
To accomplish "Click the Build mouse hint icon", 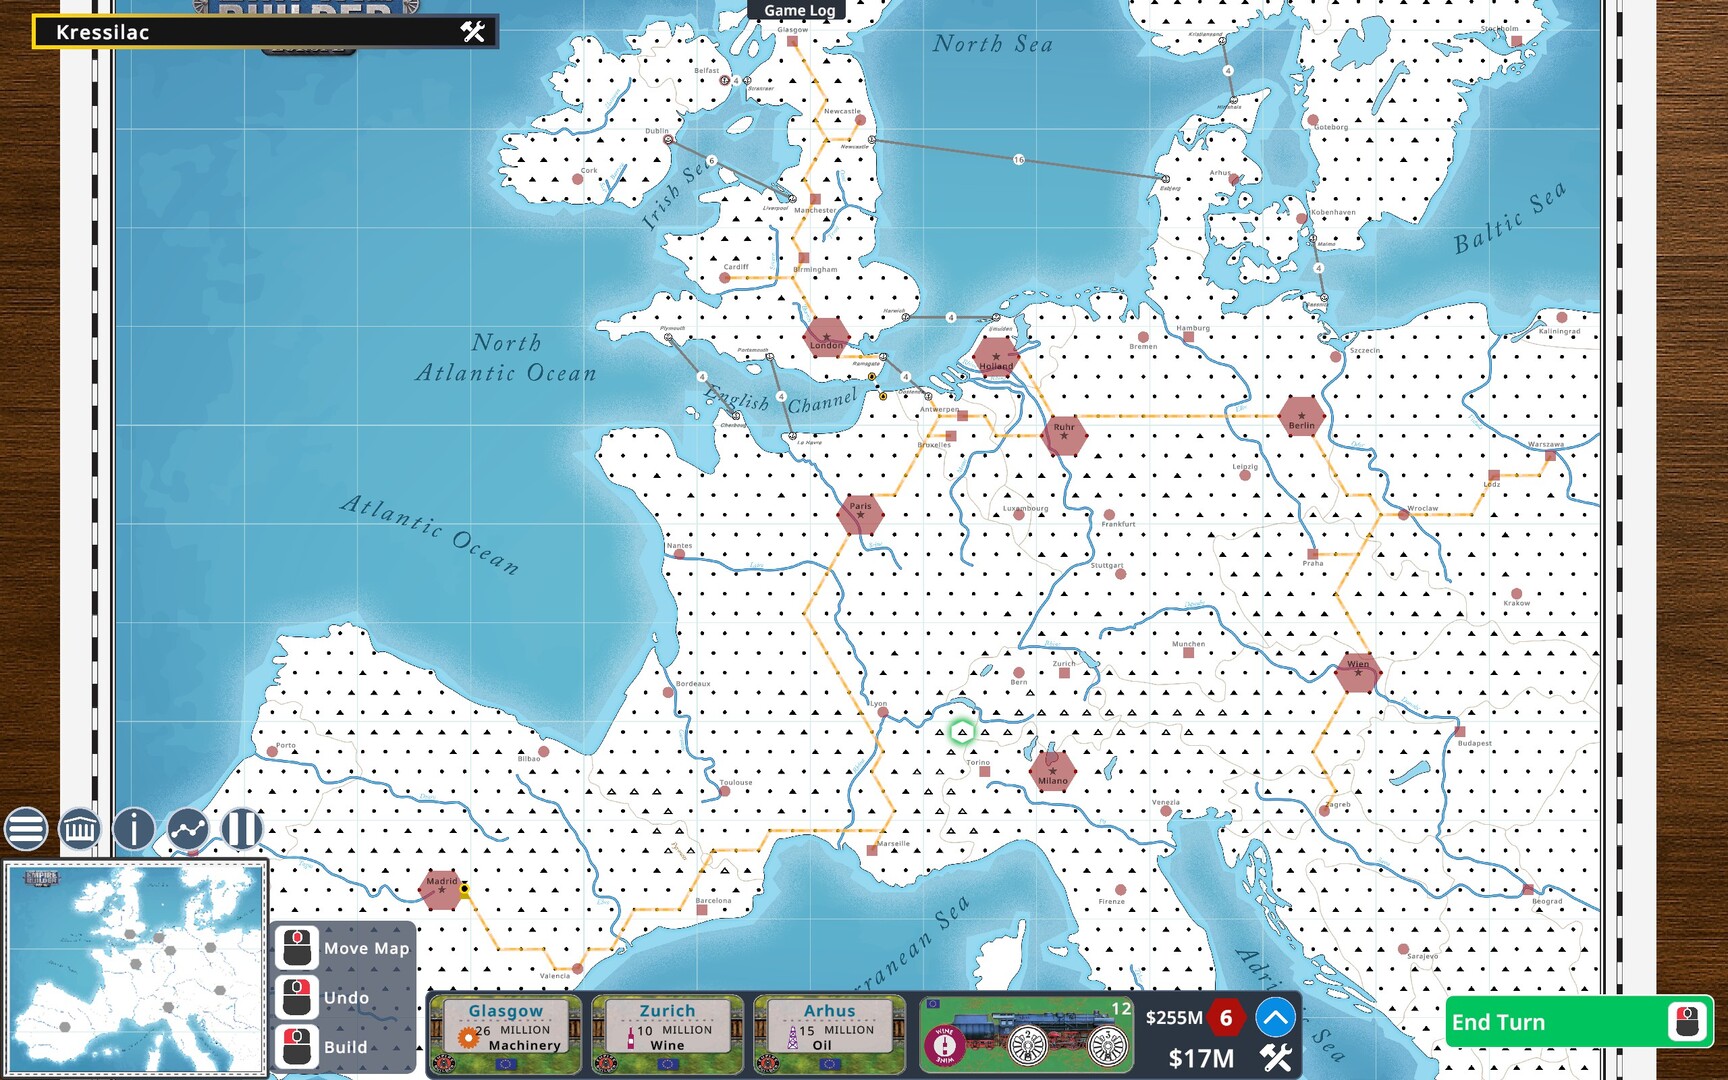I will click(x=296, y=1048).
